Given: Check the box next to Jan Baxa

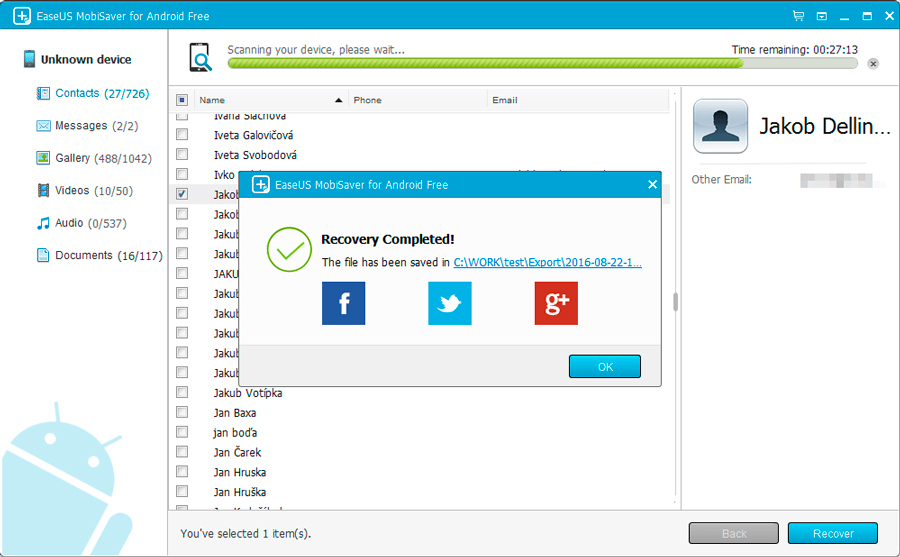Looking at the screenshot, I should click(182, 413).
